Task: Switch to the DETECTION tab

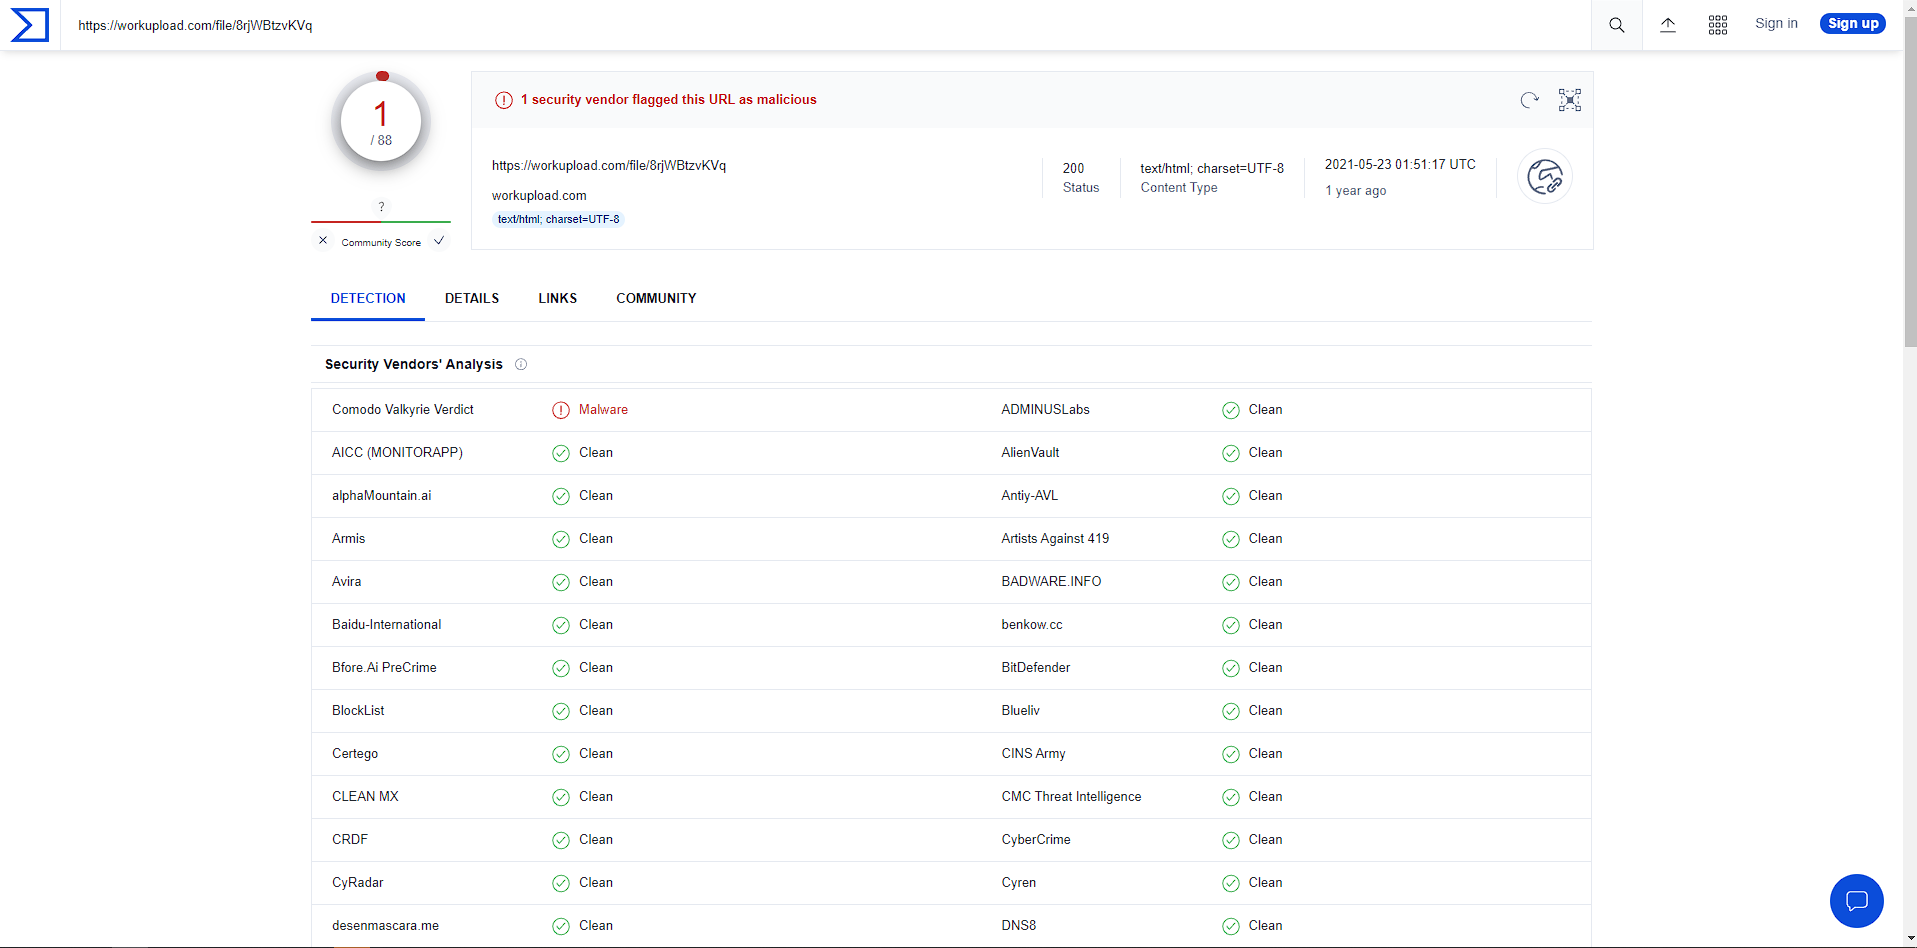Action: pos(368,298)
